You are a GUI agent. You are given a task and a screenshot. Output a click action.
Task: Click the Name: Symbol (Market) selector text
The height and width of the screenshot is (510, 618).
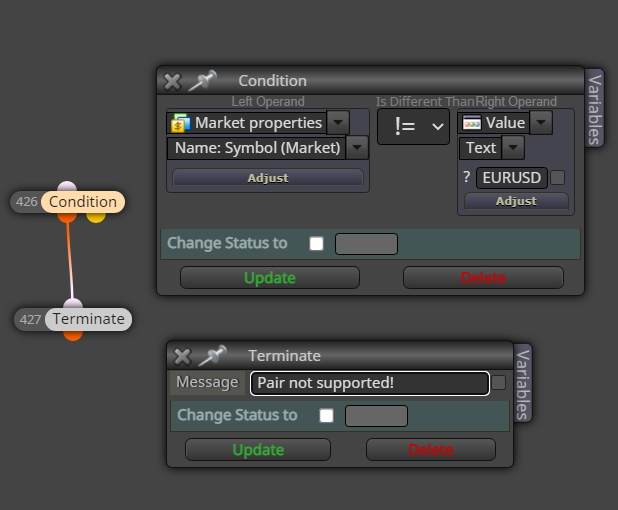(x=257, y=148)
